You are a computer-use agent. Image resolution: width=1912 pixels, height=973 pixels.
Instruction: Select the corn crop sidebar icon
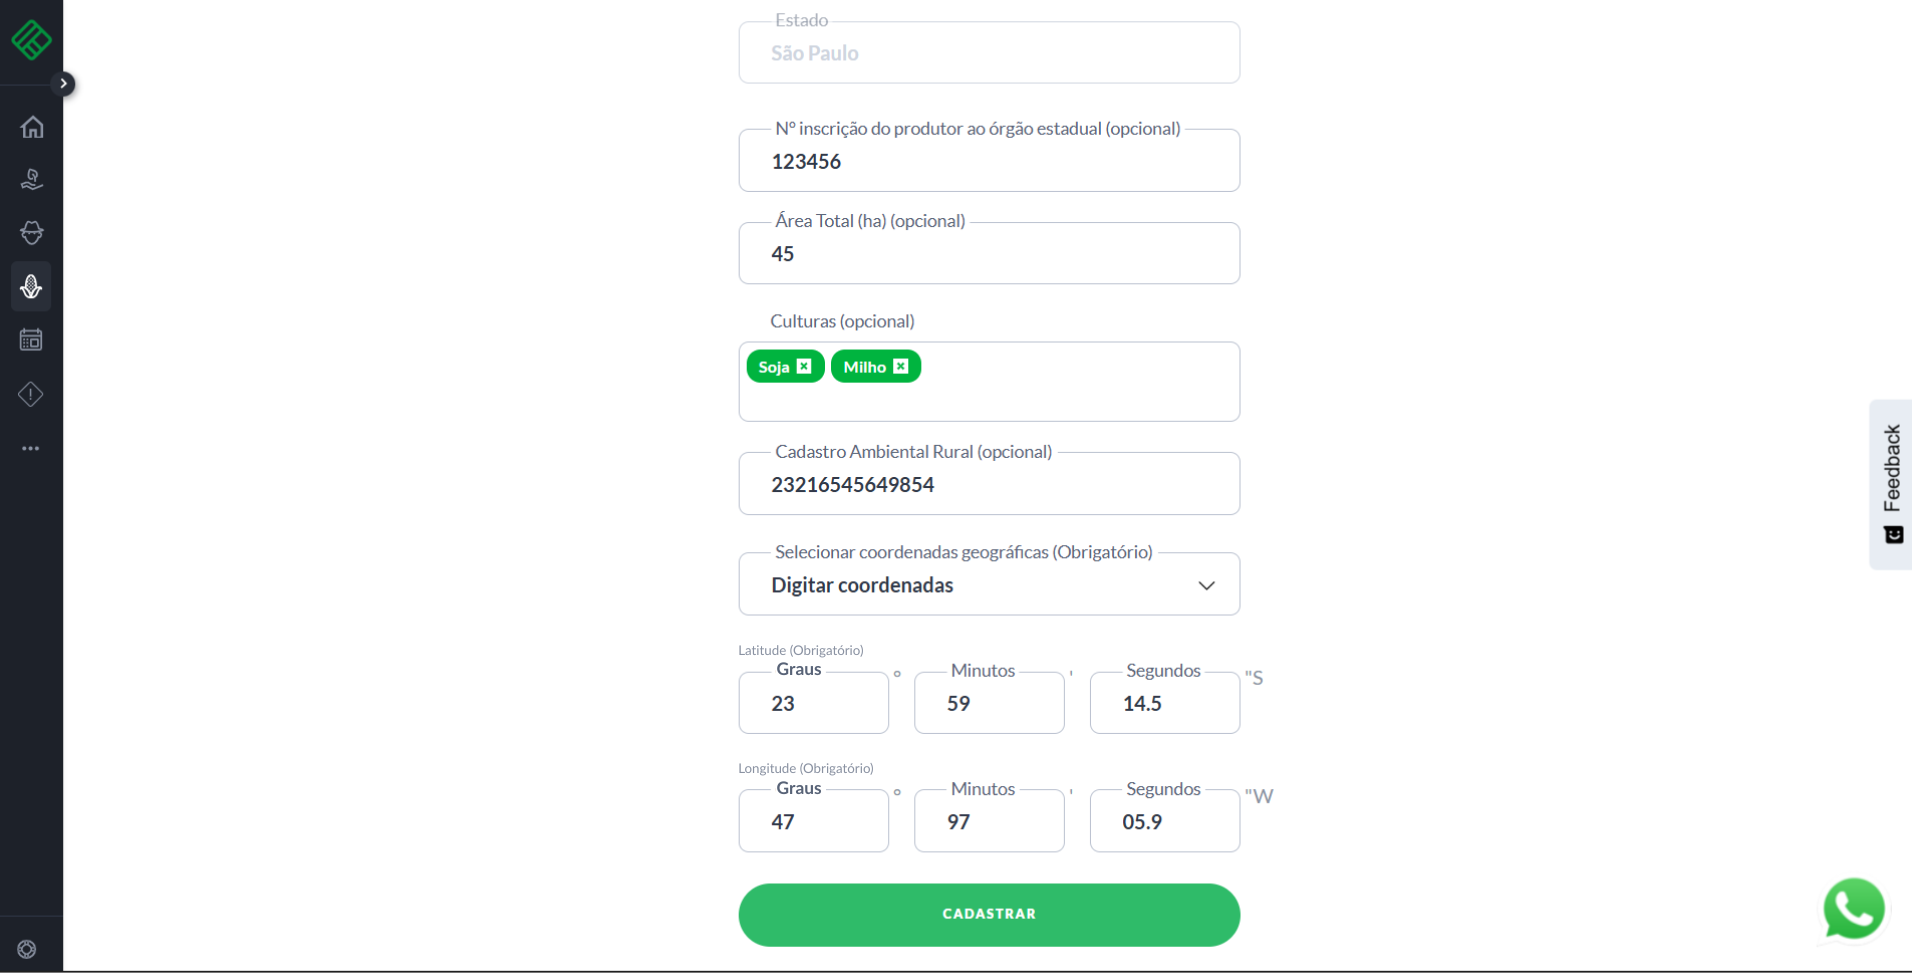pyautogui.click(x=32, y=287)
